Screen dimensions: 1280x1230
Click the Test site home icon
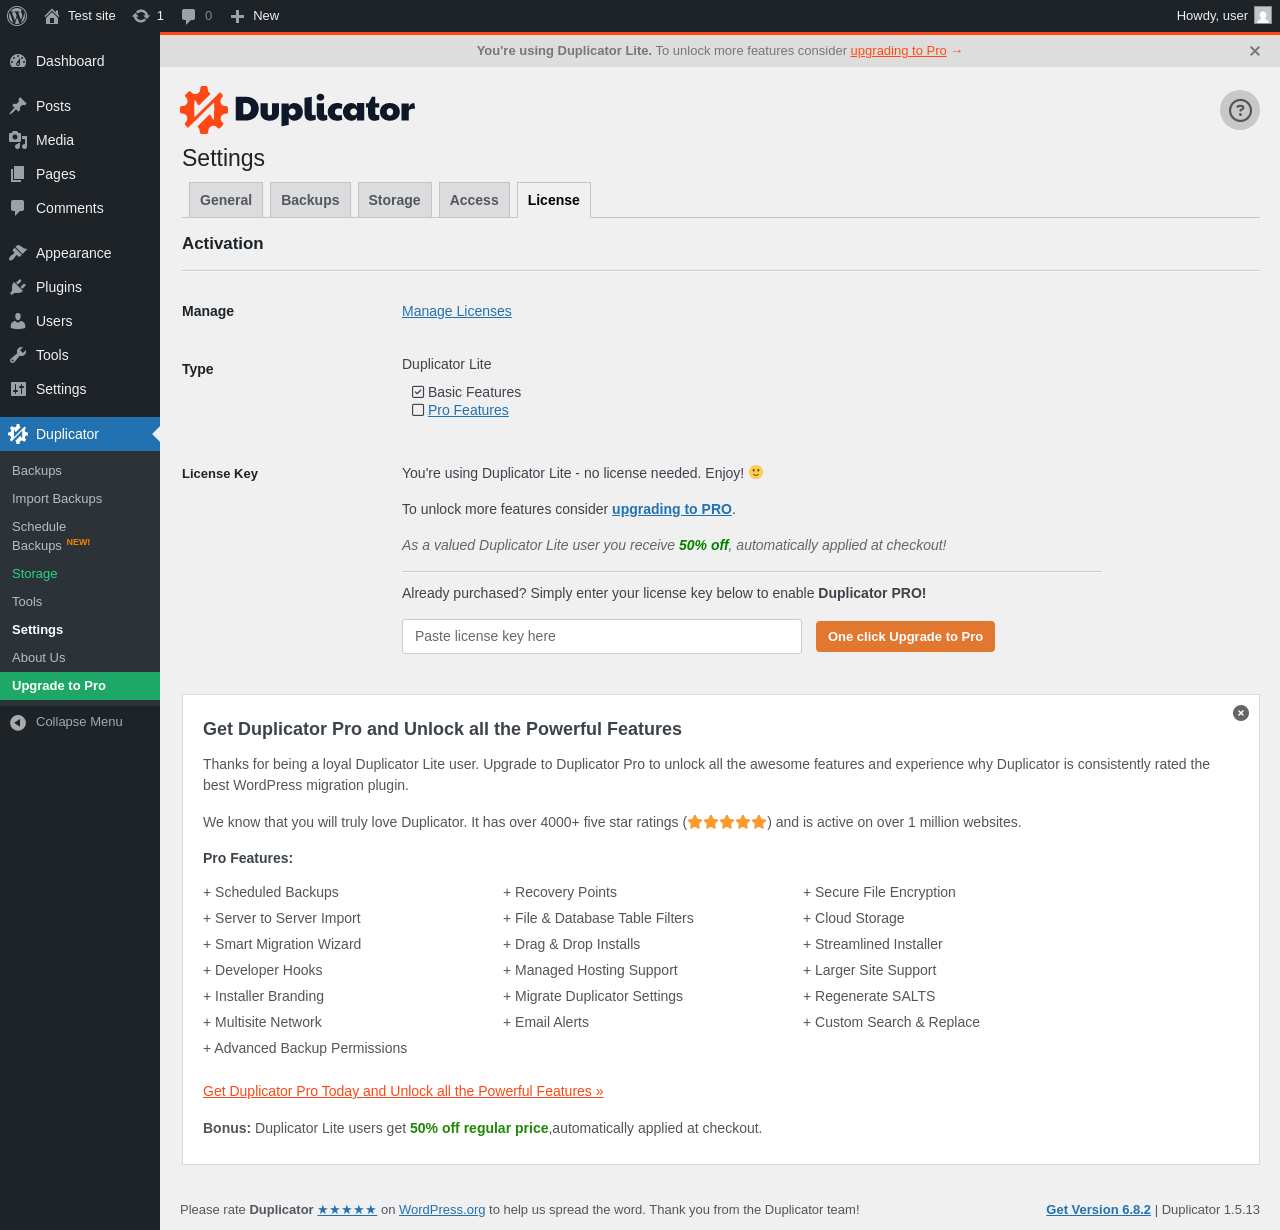point(52,16)
